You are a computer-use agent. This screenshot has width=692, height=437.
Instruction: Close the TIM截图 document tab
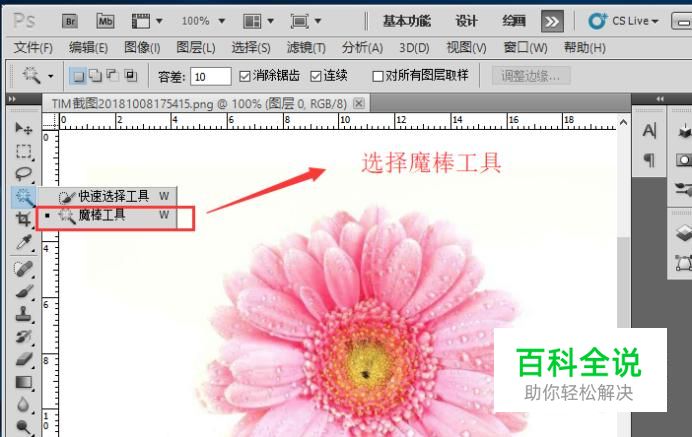359,103
